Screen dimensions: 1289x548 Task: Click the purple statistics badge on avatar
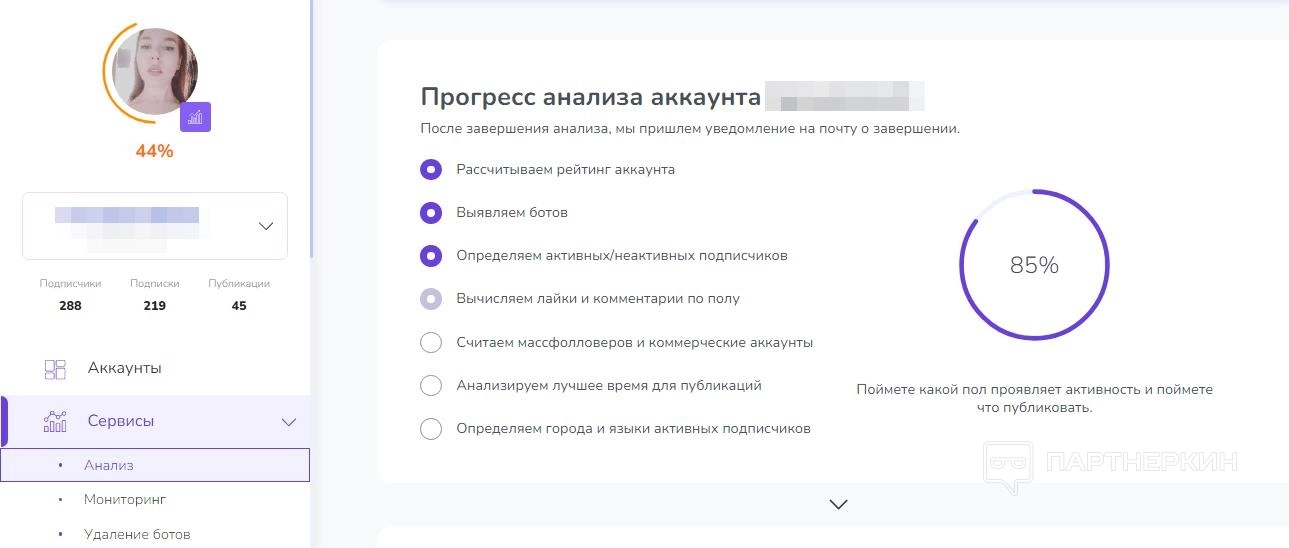tap(195, 117)
